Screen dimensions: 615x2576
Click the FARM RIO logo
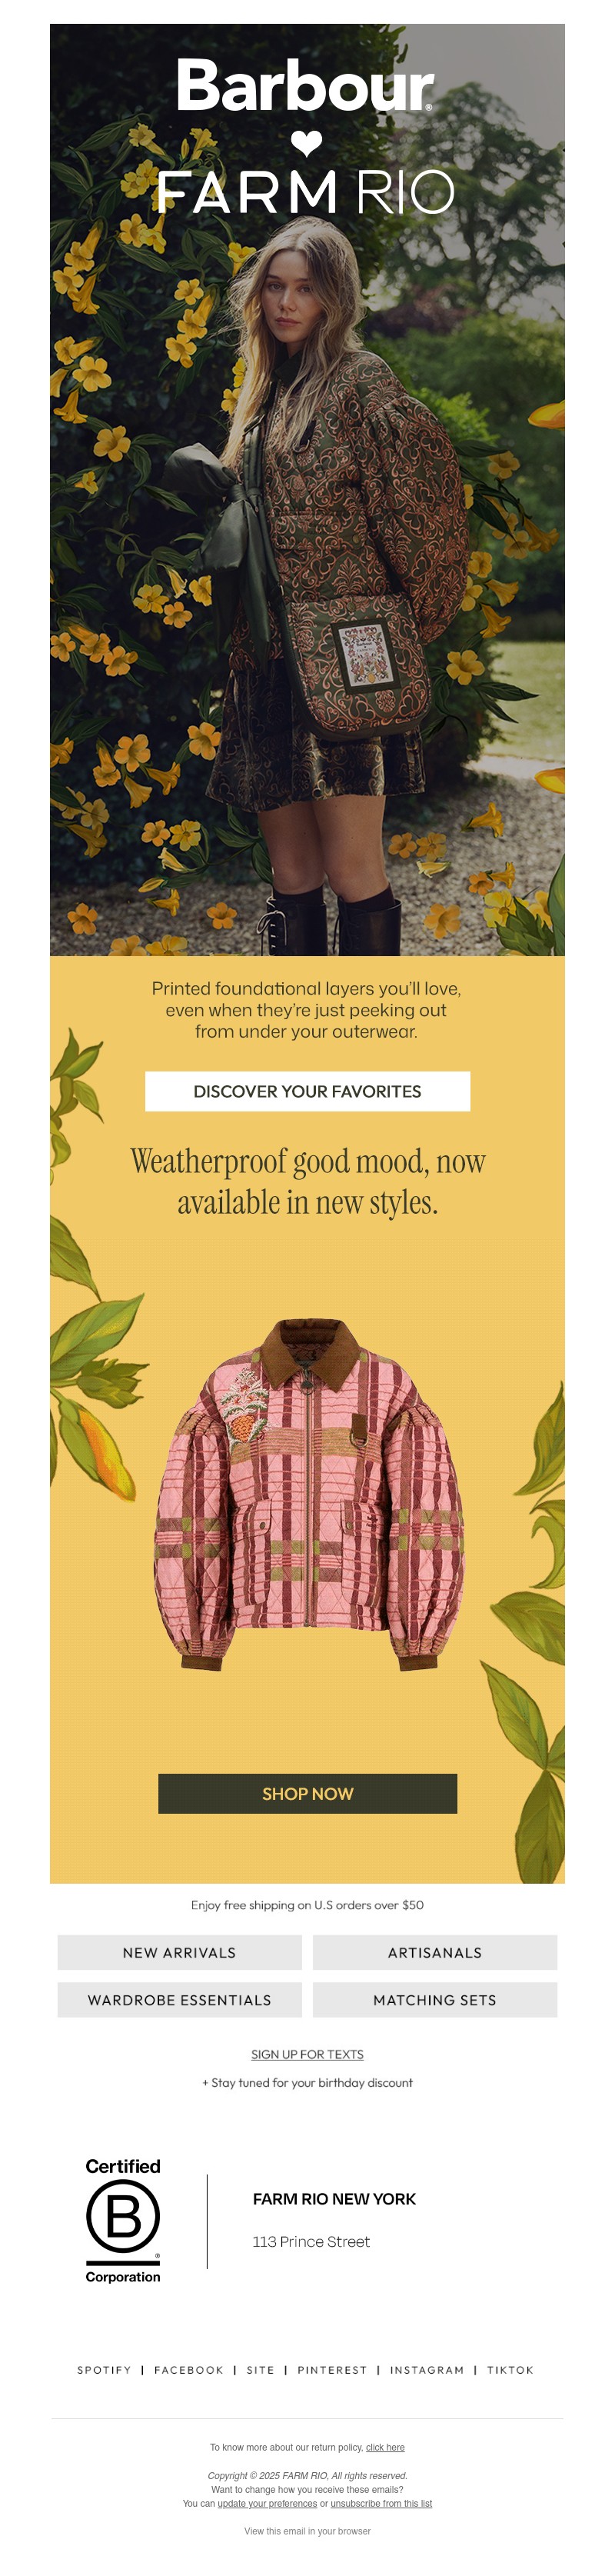[x=306, y=192]
